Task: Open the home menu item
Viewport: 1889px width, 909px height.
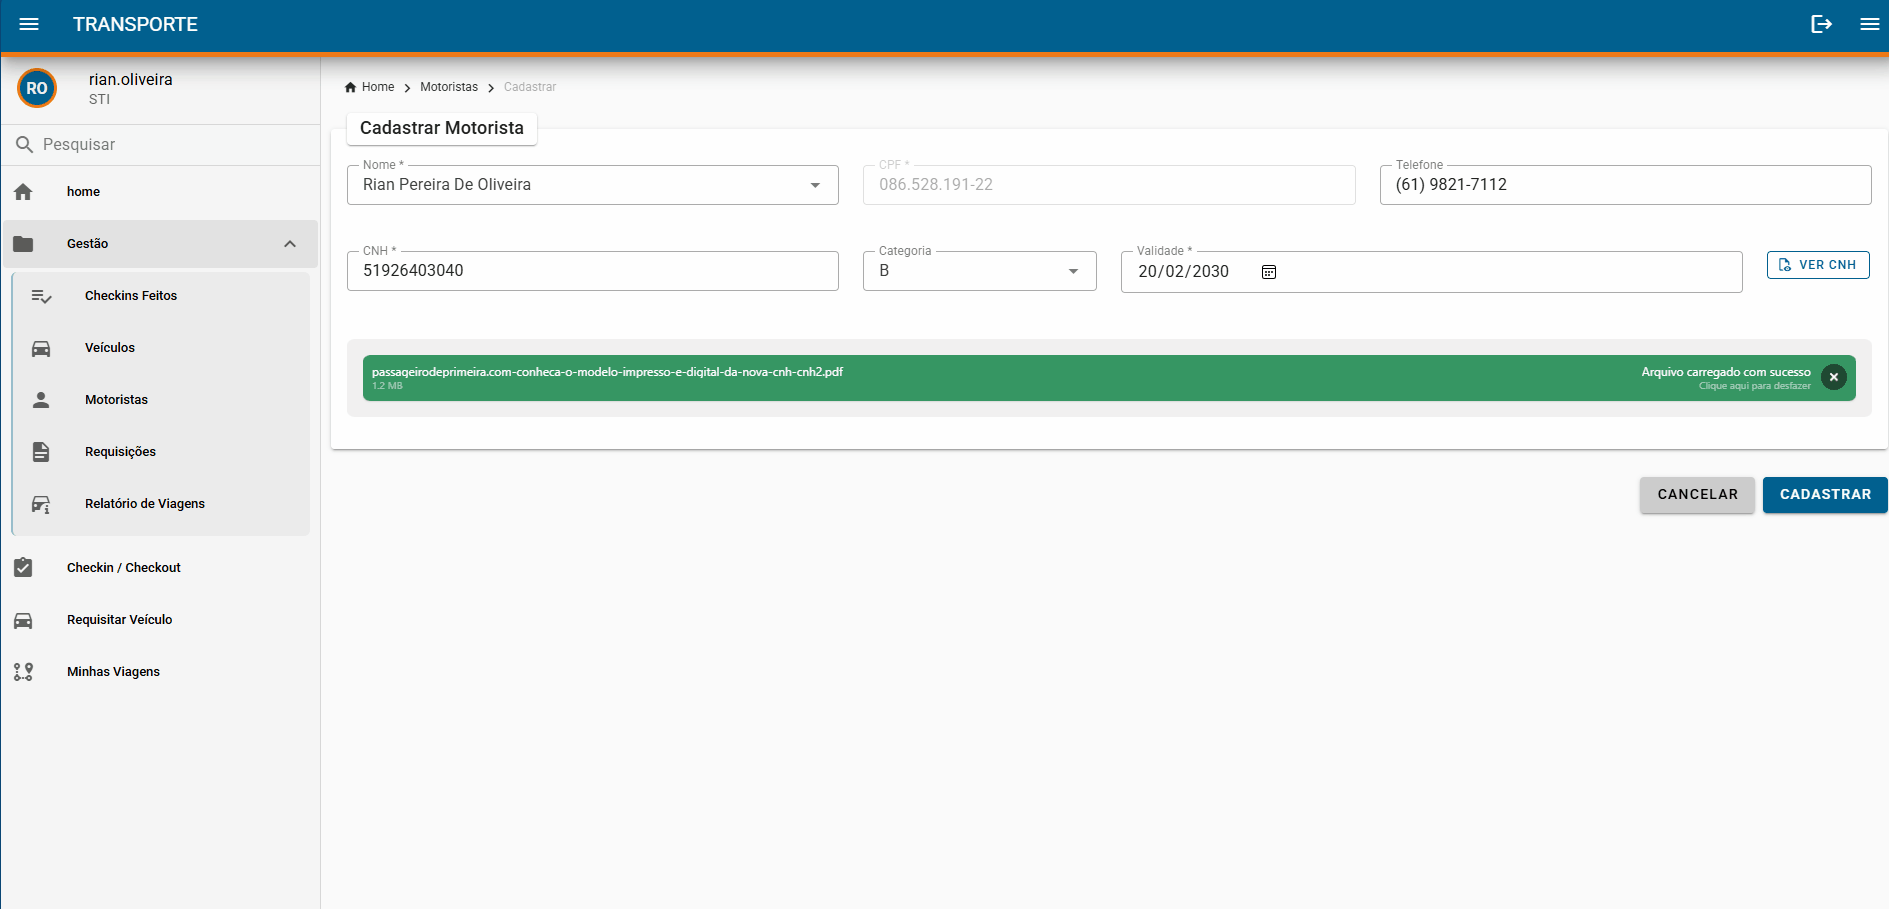Action: tap(160, 192)
